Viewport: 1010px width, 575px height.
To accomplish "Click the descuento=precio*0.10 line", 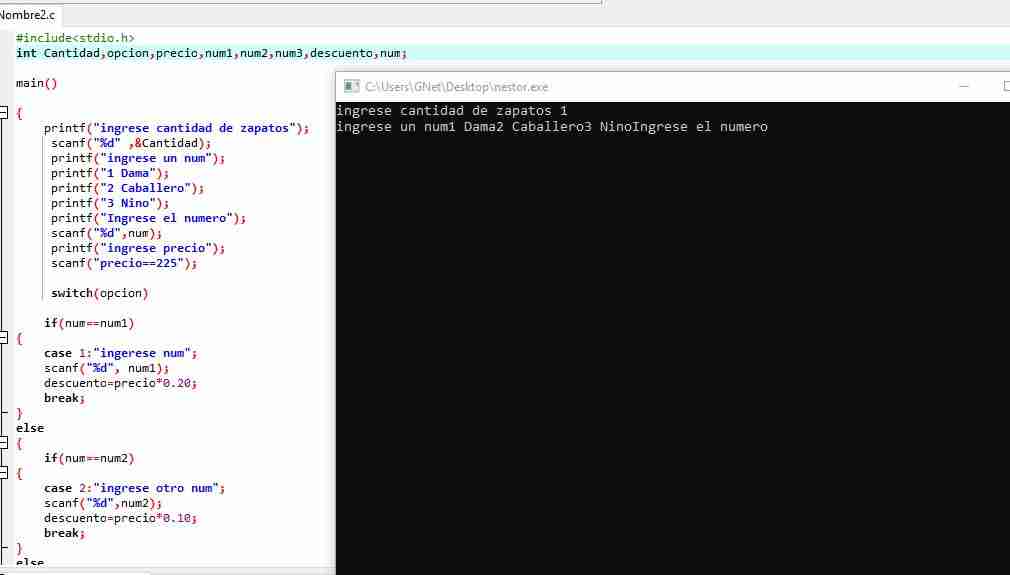I will 120,518.
